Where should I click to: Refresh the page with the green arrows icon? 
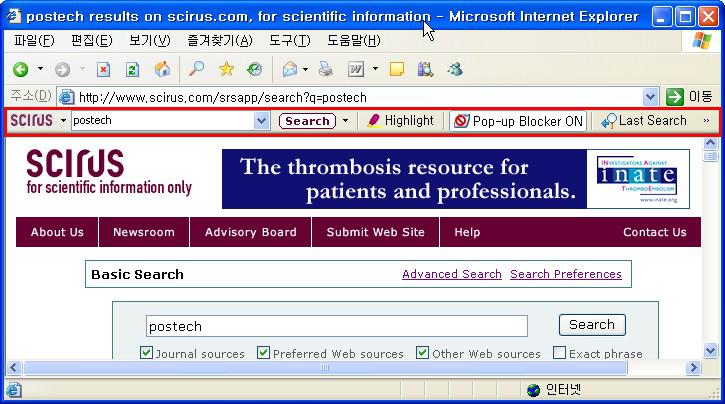(132, 70)
